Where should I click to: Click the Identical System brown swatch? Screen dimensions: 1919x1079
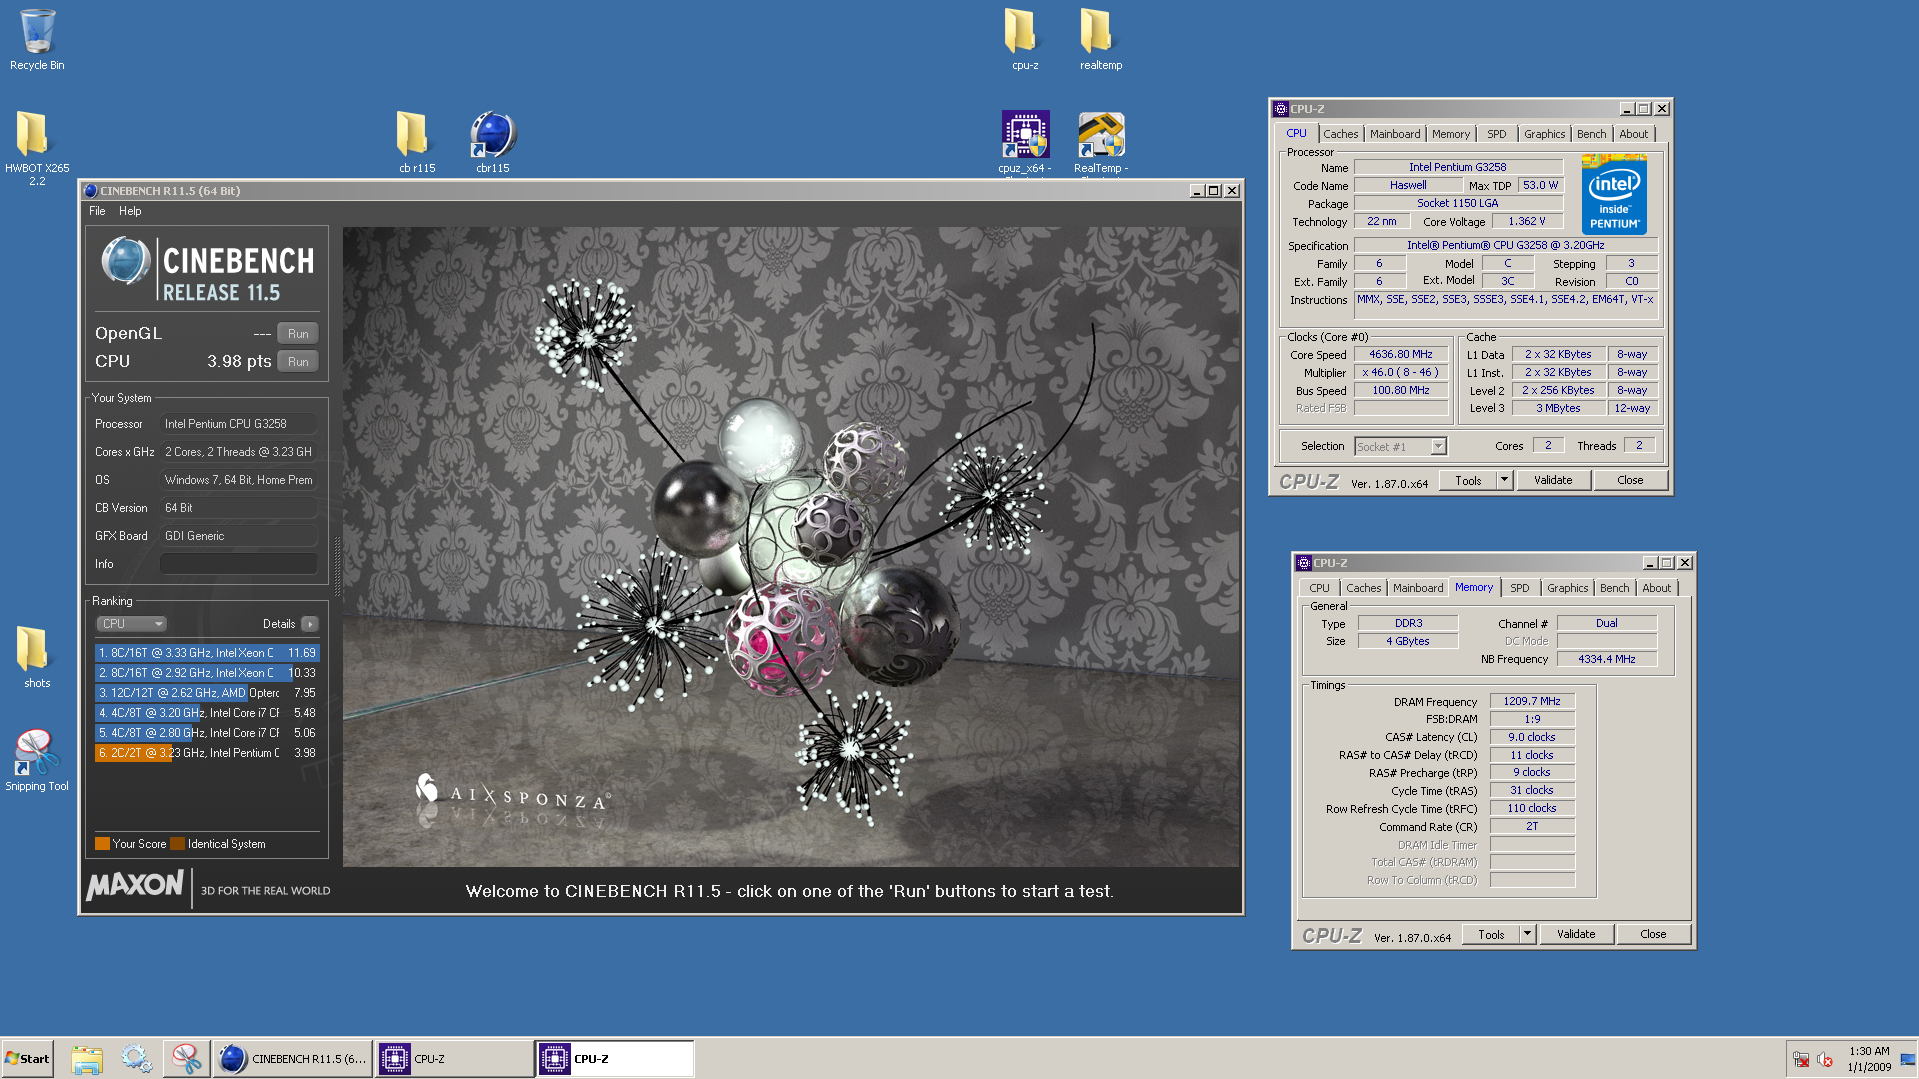[x=177, y=844]
